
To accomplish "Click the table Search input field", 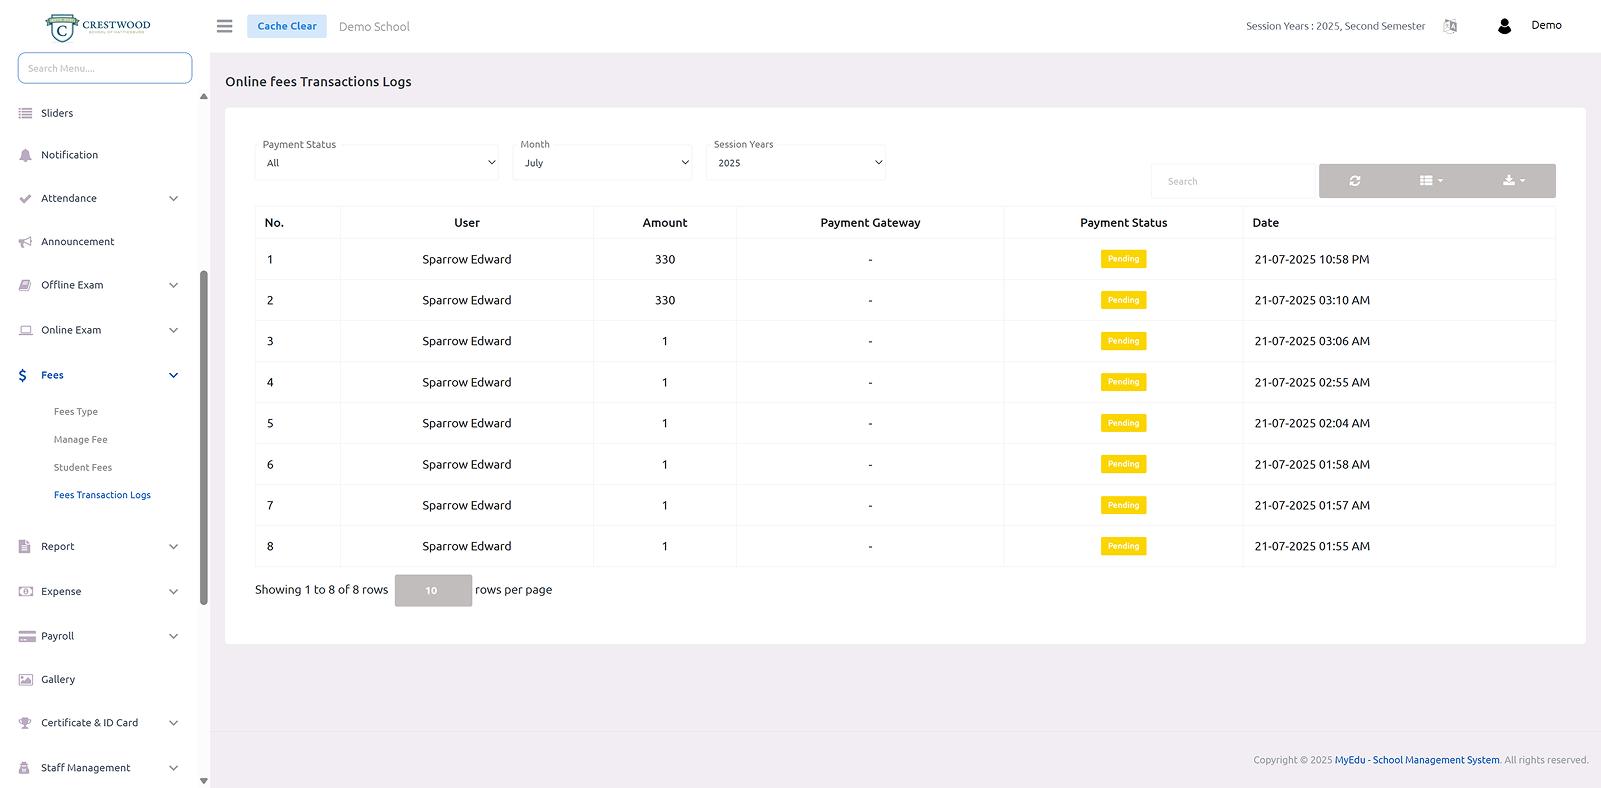I will click(x=1232, y=181).
